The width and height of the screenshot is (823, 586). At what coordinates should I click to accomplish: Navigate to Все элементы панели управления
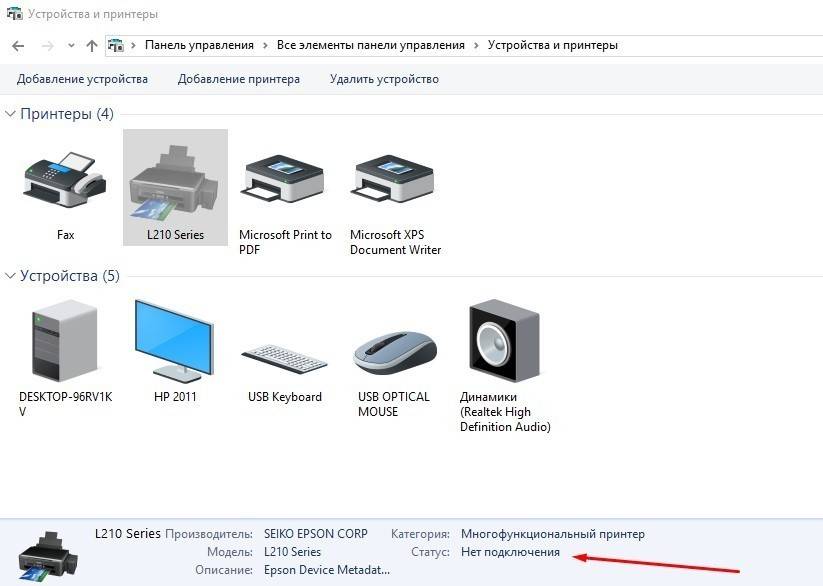point(371,45)
